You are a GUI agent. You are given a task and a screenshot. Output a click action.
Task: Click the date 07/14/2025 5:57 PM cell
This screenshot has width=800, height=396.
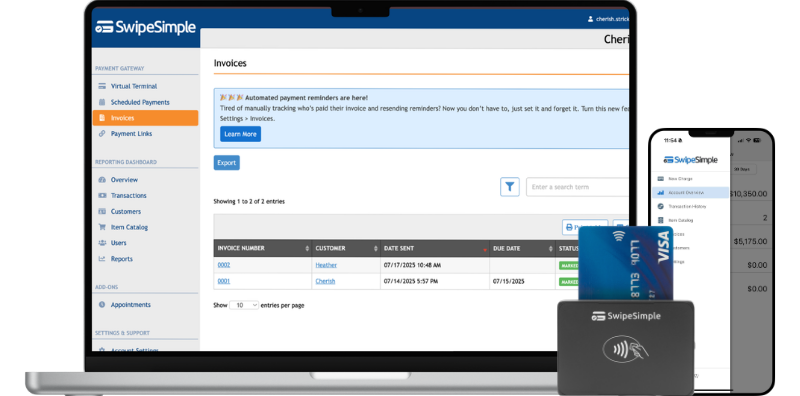pos(411,281)
